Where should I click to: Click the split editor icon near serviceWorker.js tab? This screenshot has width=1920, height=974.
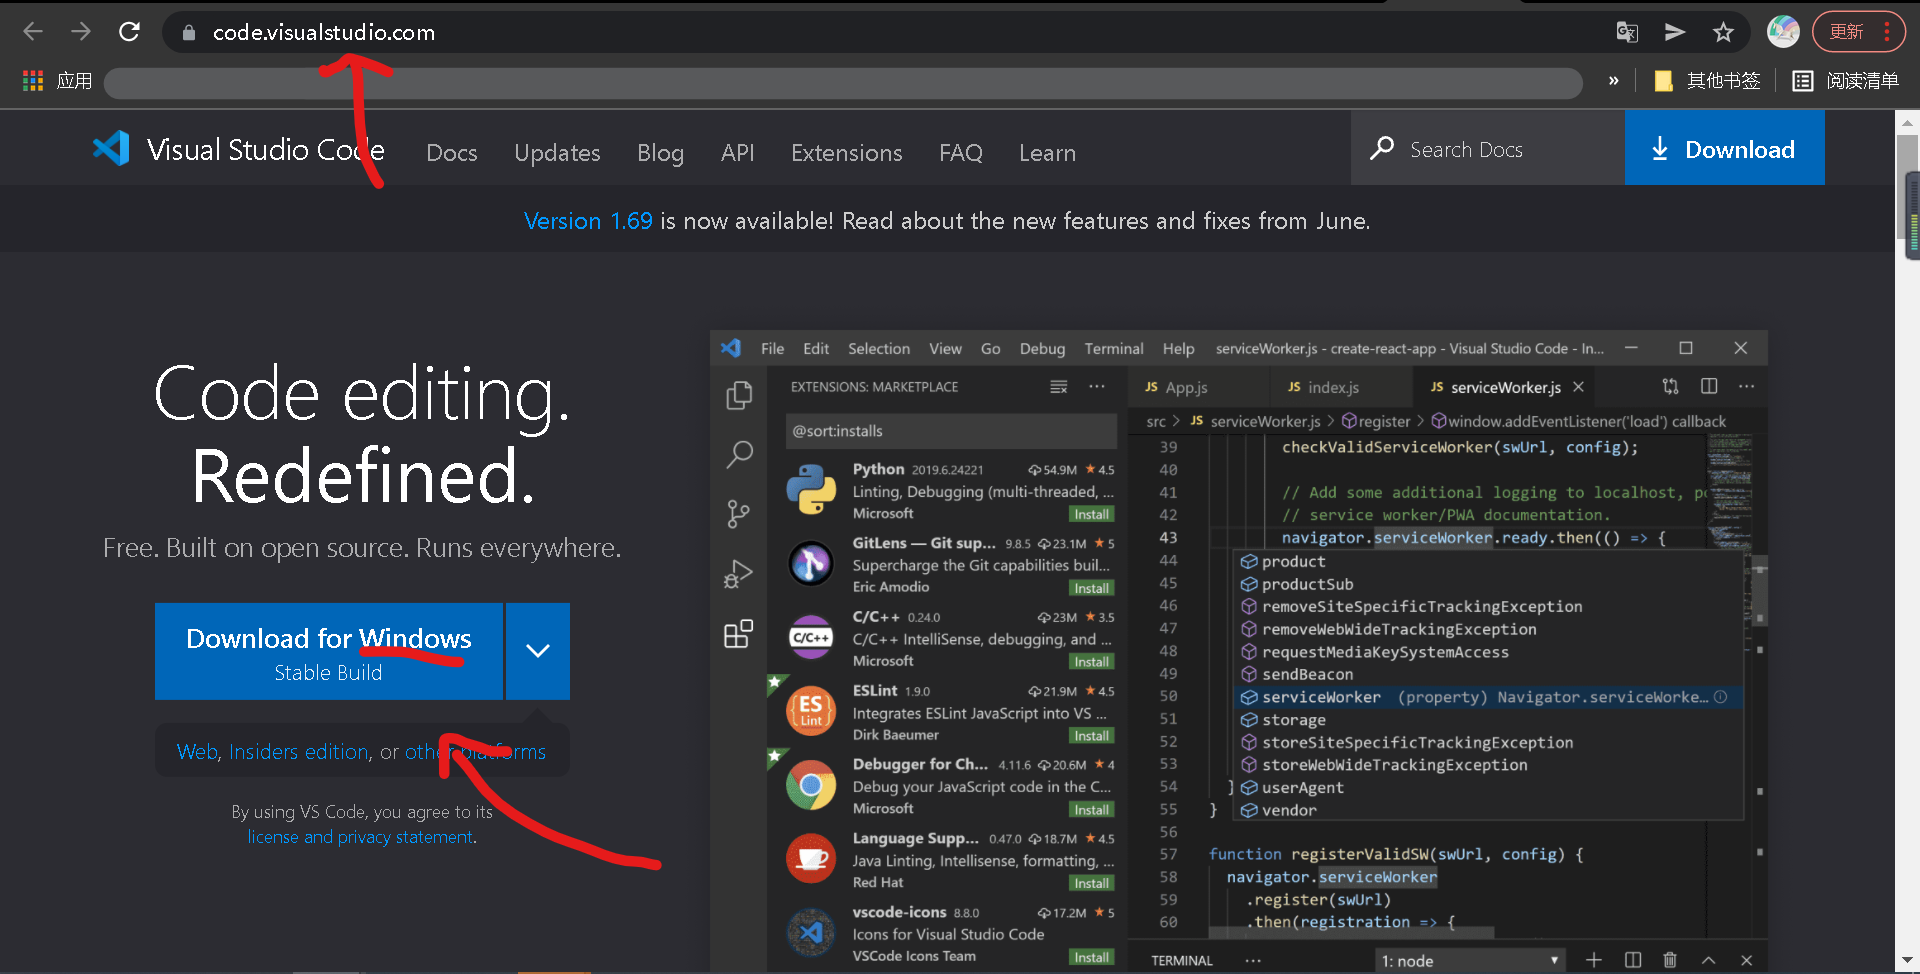1710,386
